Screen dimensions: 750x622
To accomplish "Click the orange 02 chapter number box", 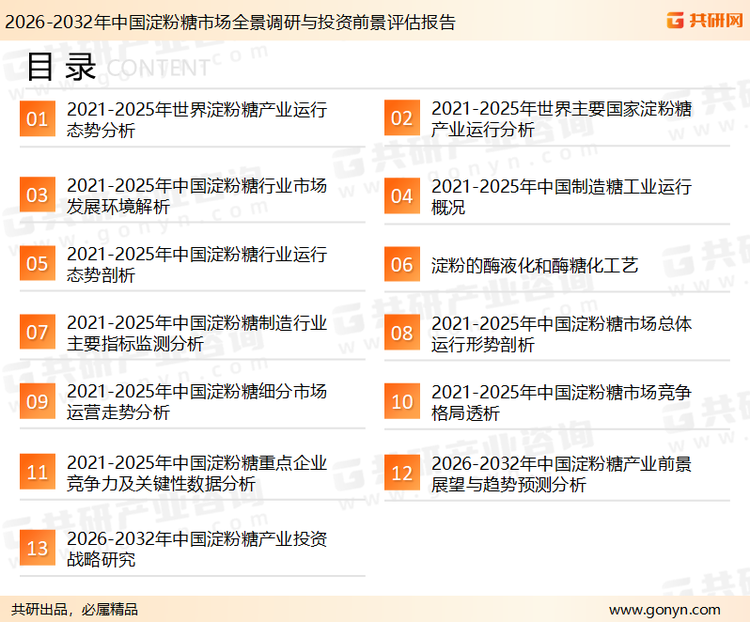I will (402, 118).
